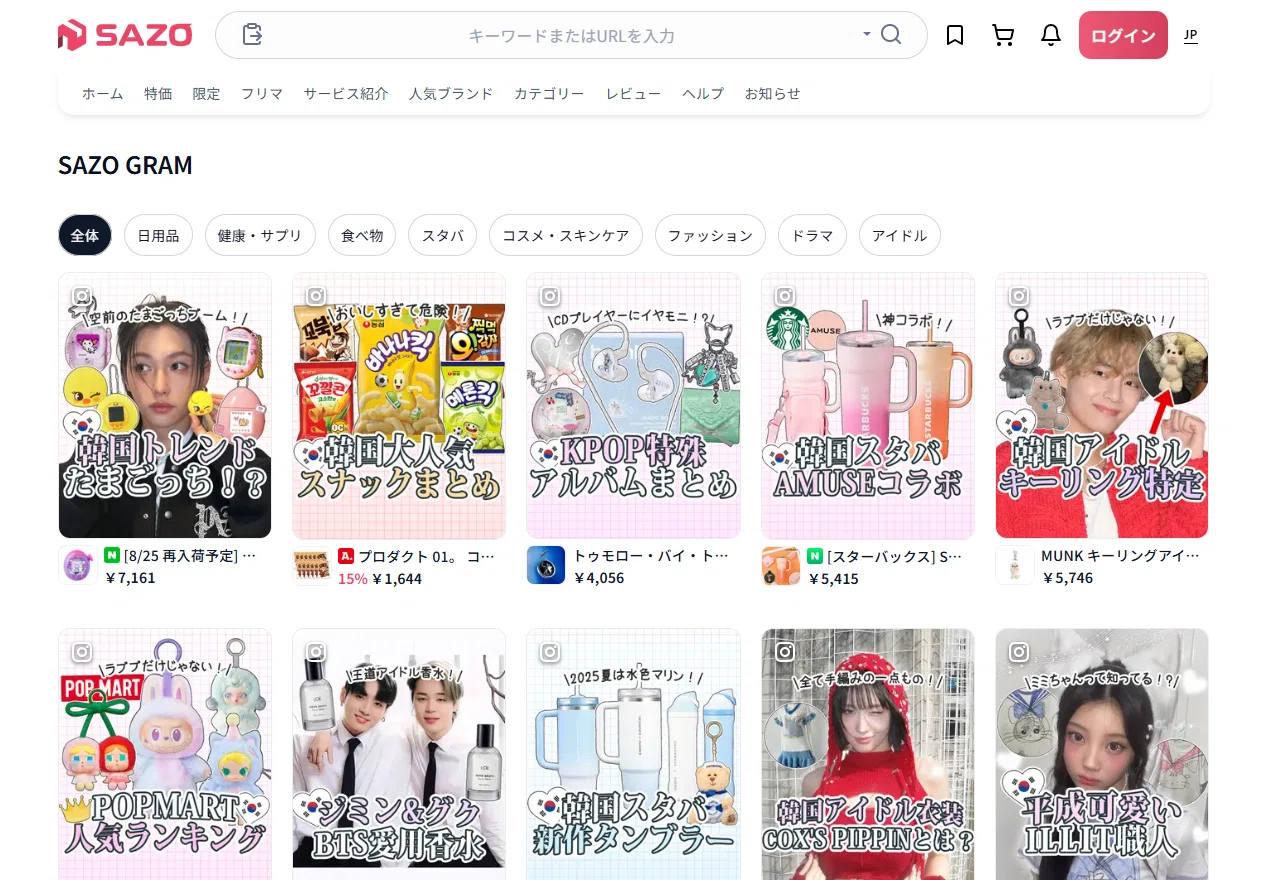Click the SAZO logo

point(124,35)
